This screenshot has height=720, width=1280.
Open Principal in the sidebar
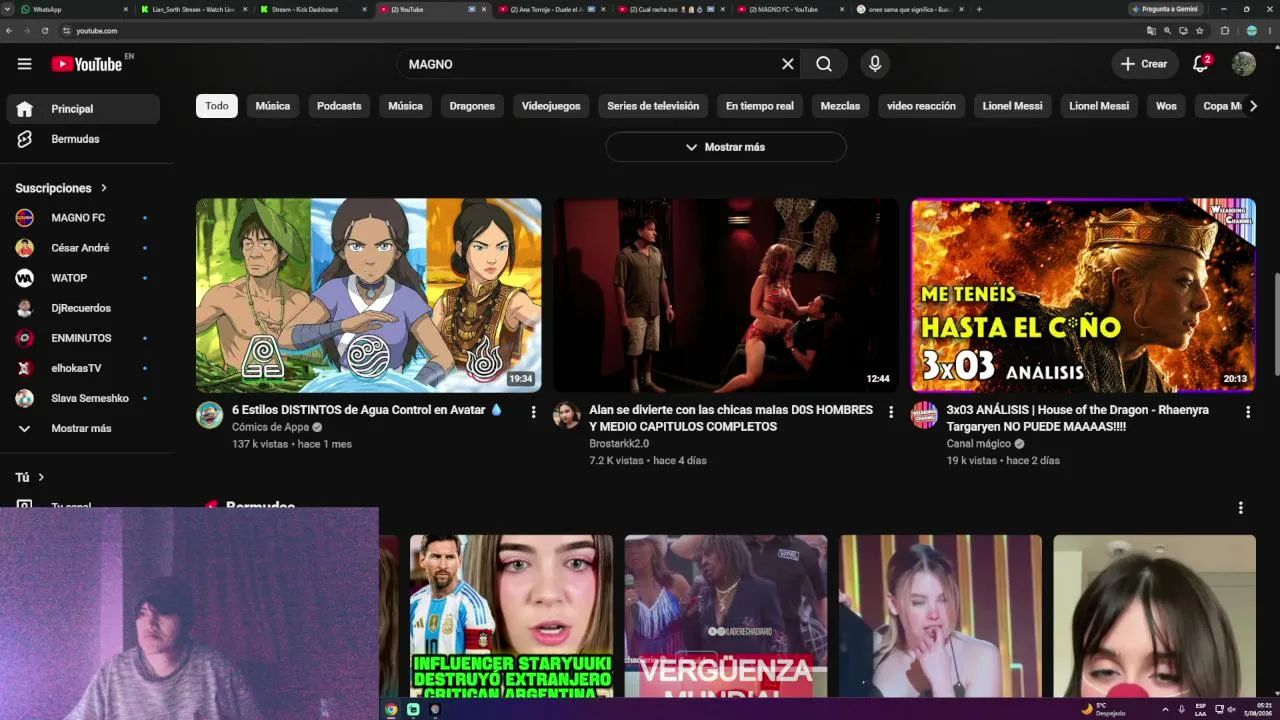[x=83, y=109]
